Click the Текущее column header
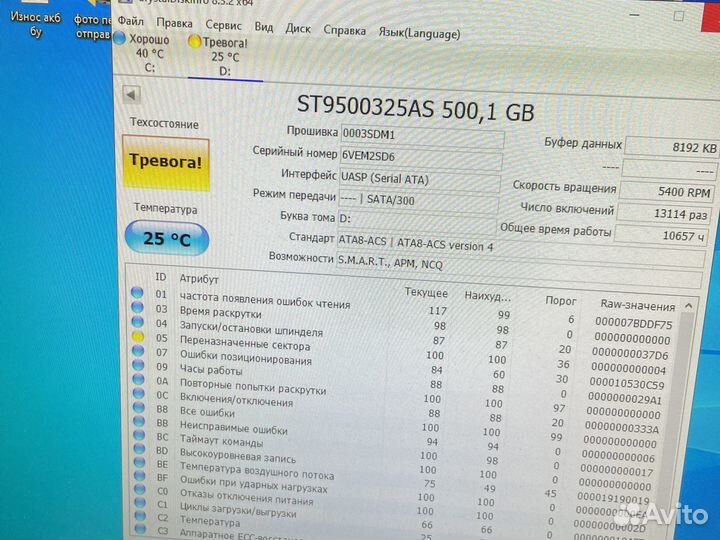 coord(426,292)
